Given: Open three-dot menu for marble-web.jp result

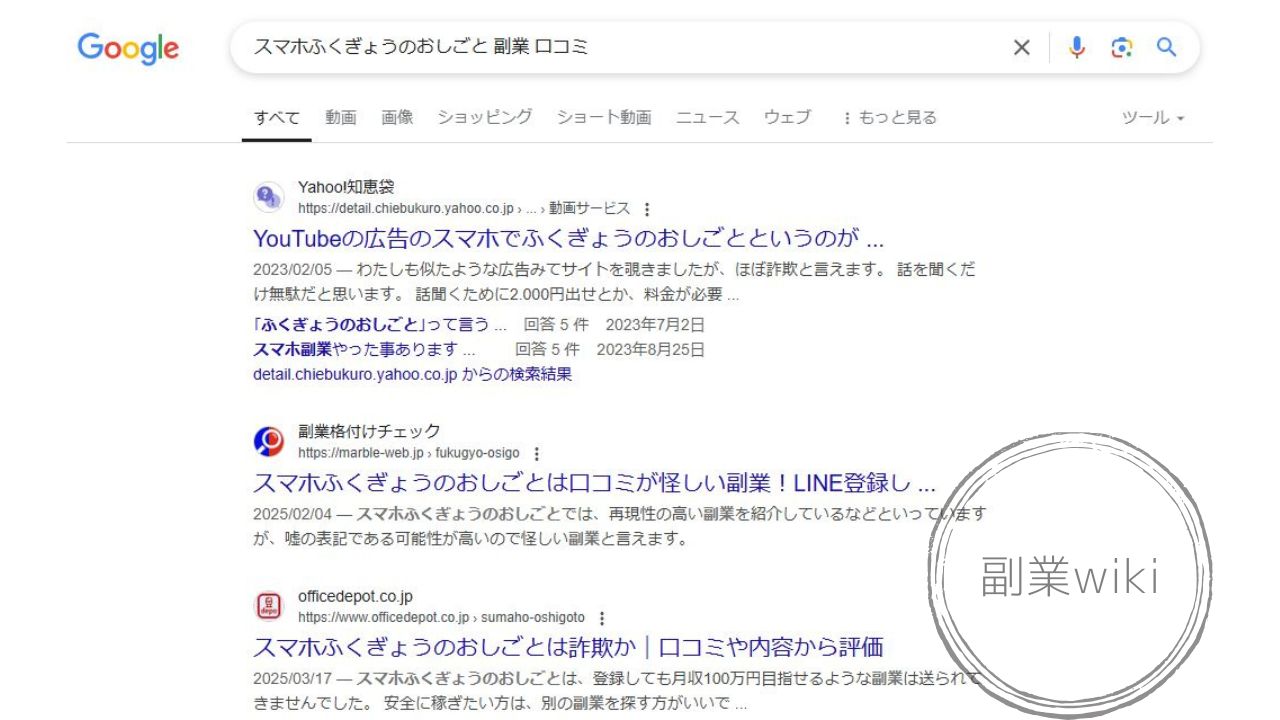Looking at the screenshot, I should click(537, 453).
